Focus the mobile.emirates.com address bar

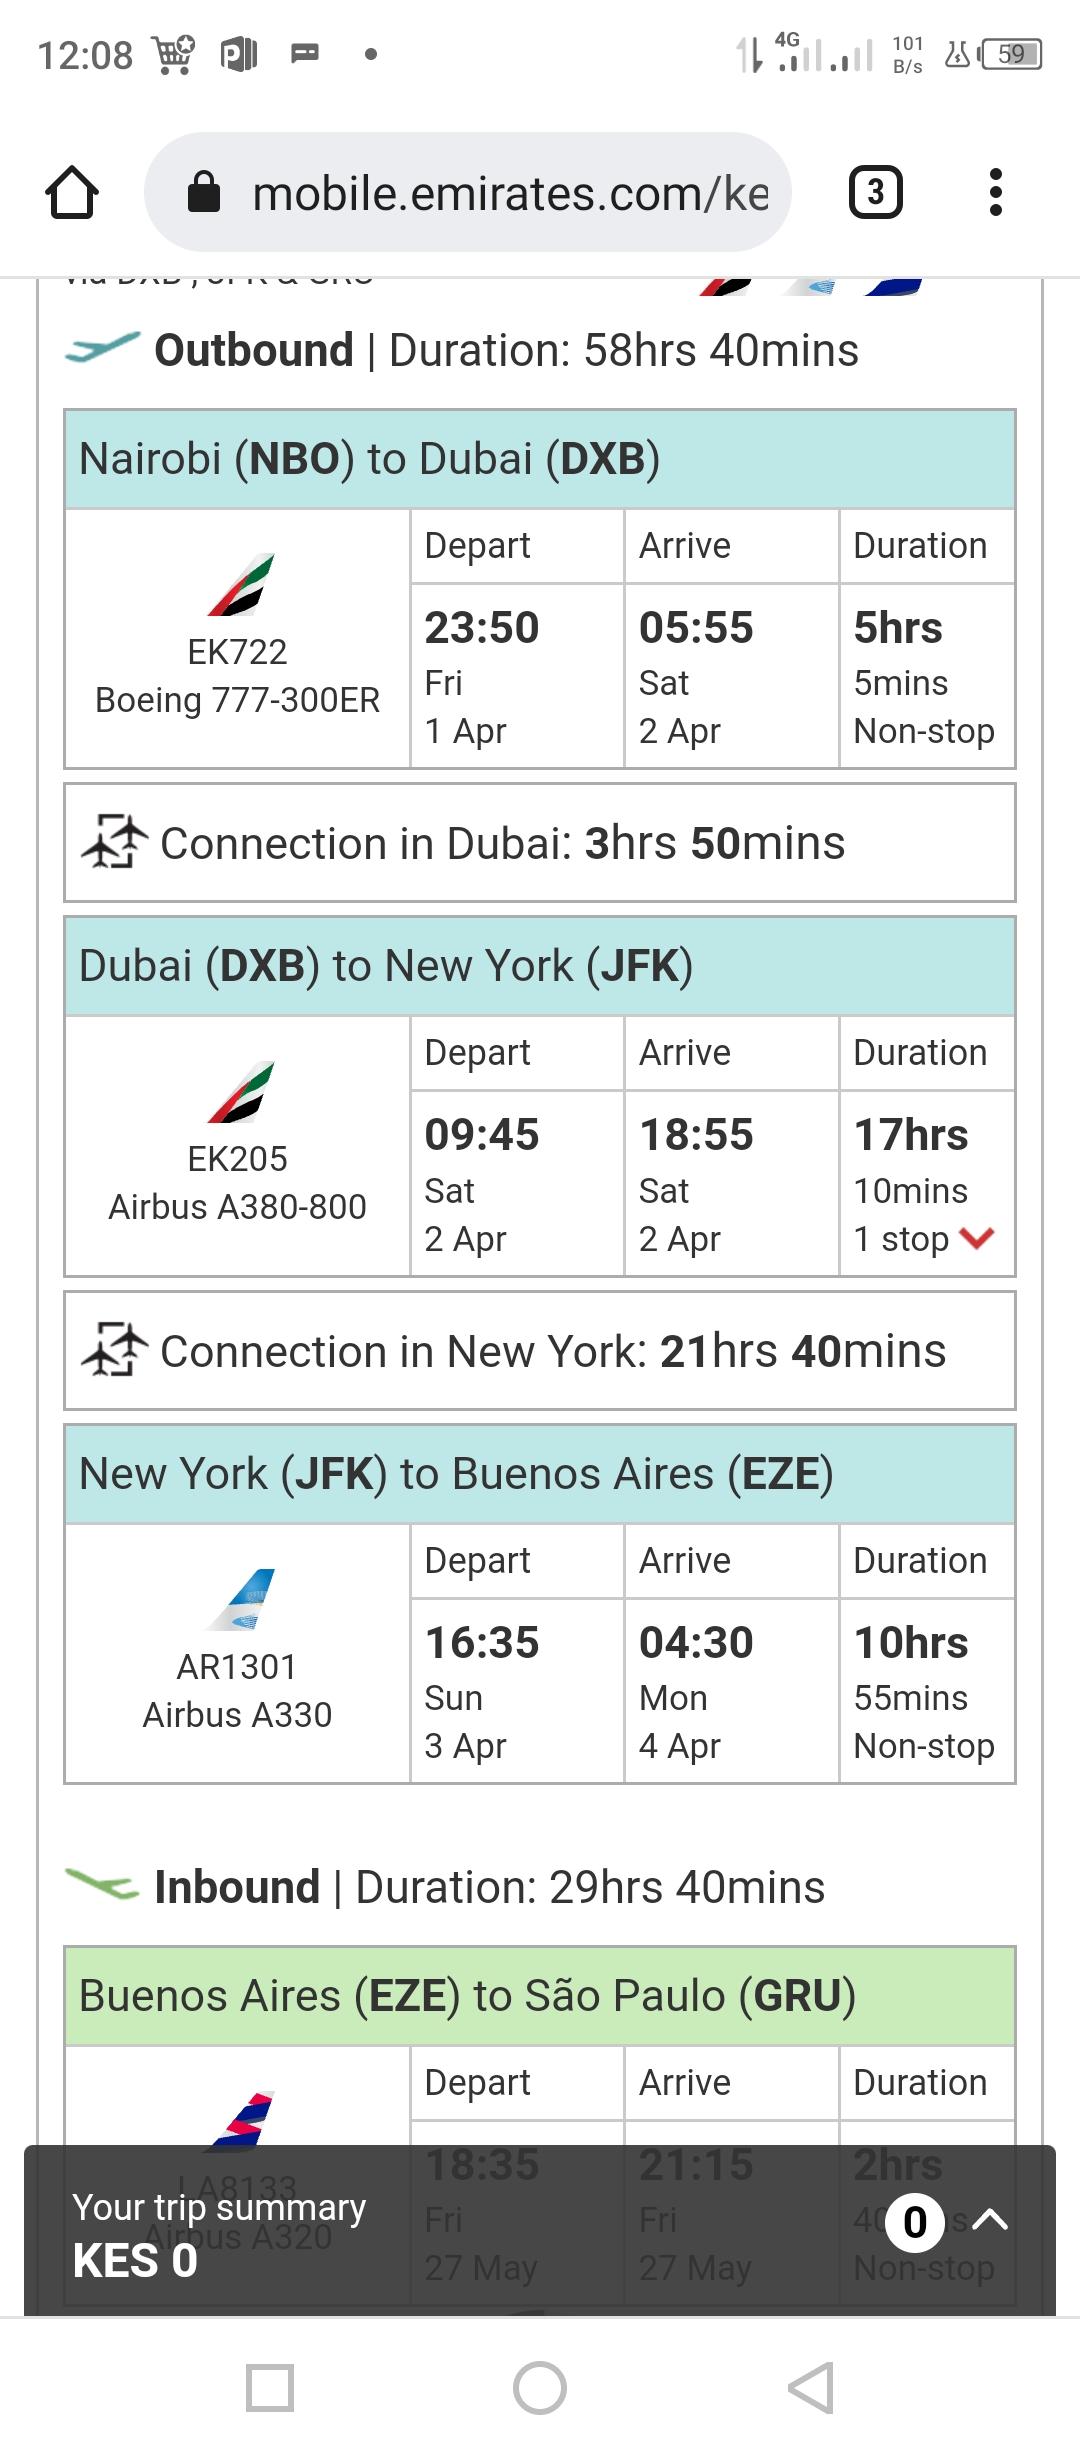point(468,192)
